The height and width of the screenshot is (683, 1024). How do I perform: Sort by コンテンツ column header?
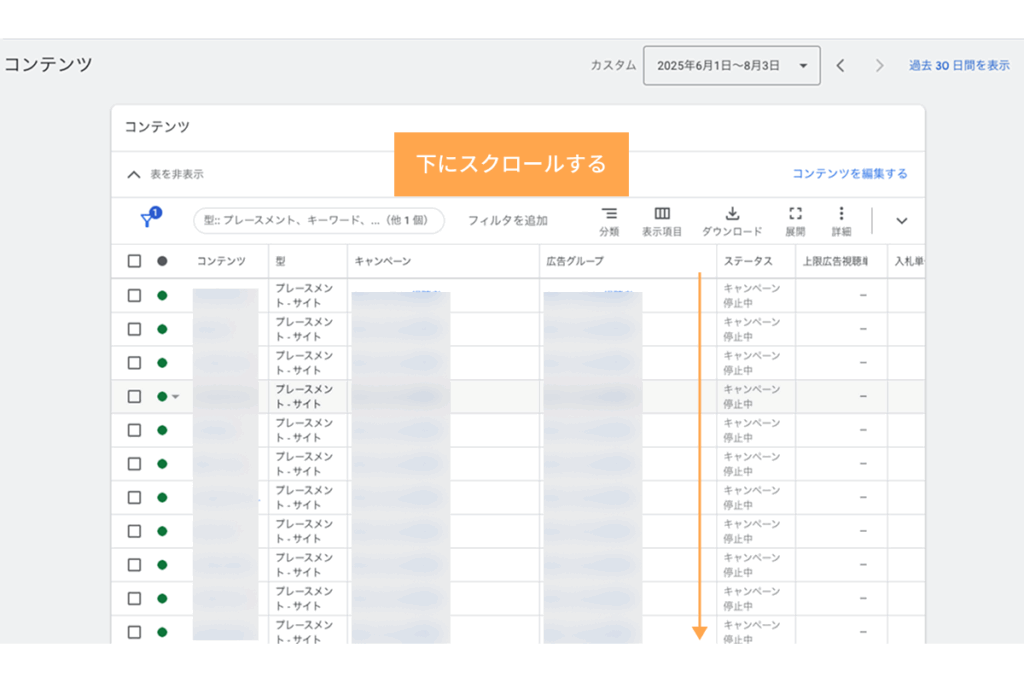[221, 261]
